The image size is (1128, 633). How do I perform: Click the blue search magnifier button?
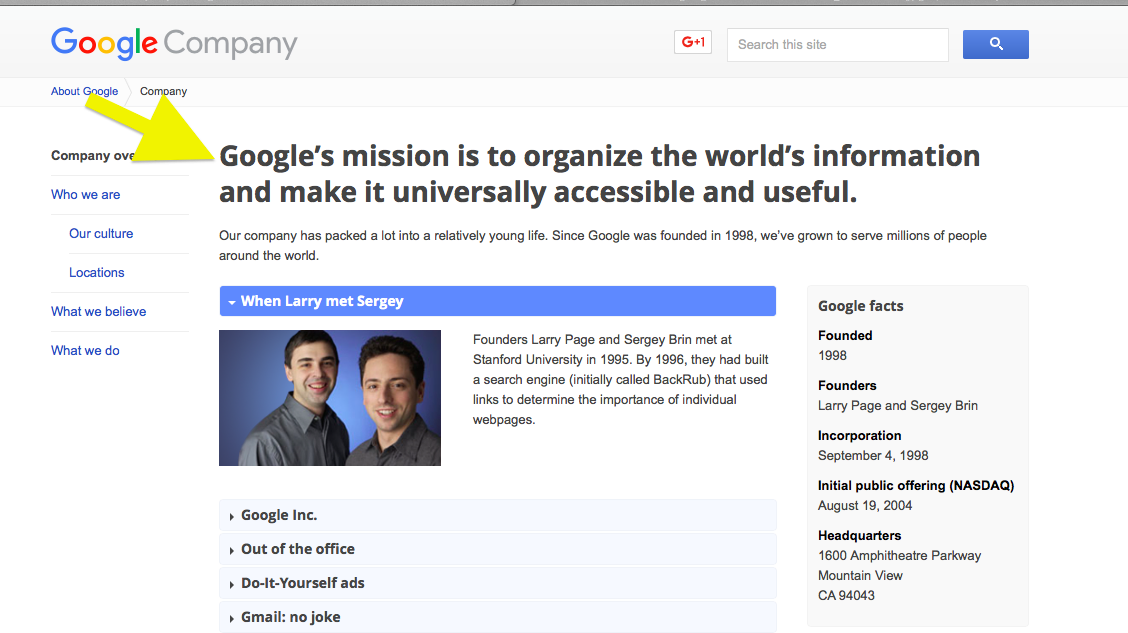tap(996, 45)
